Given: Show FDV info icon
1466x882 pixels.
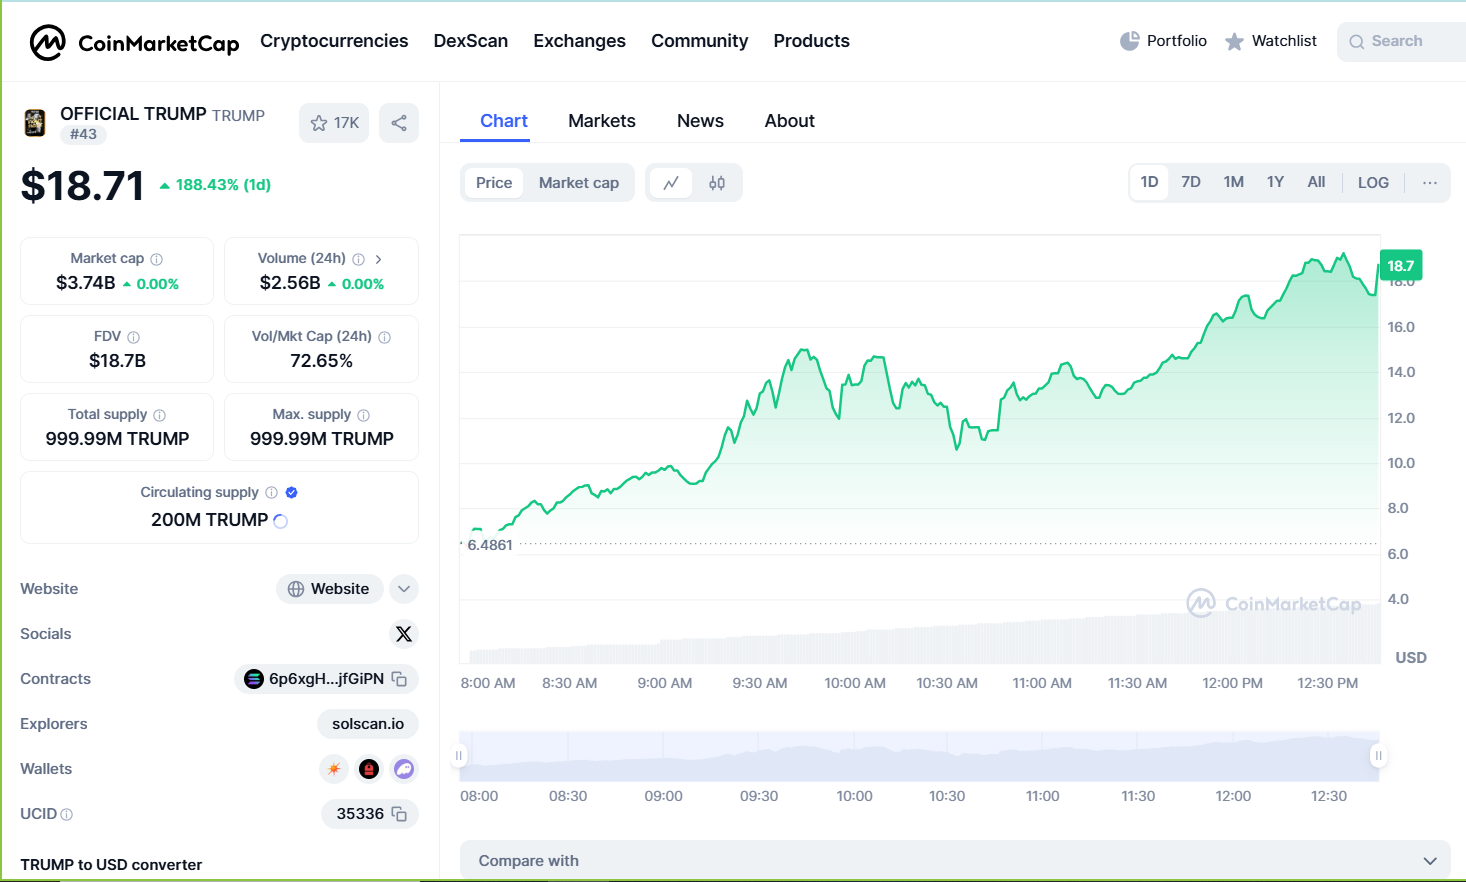Looking at the screenshot, I should point(133,337).
